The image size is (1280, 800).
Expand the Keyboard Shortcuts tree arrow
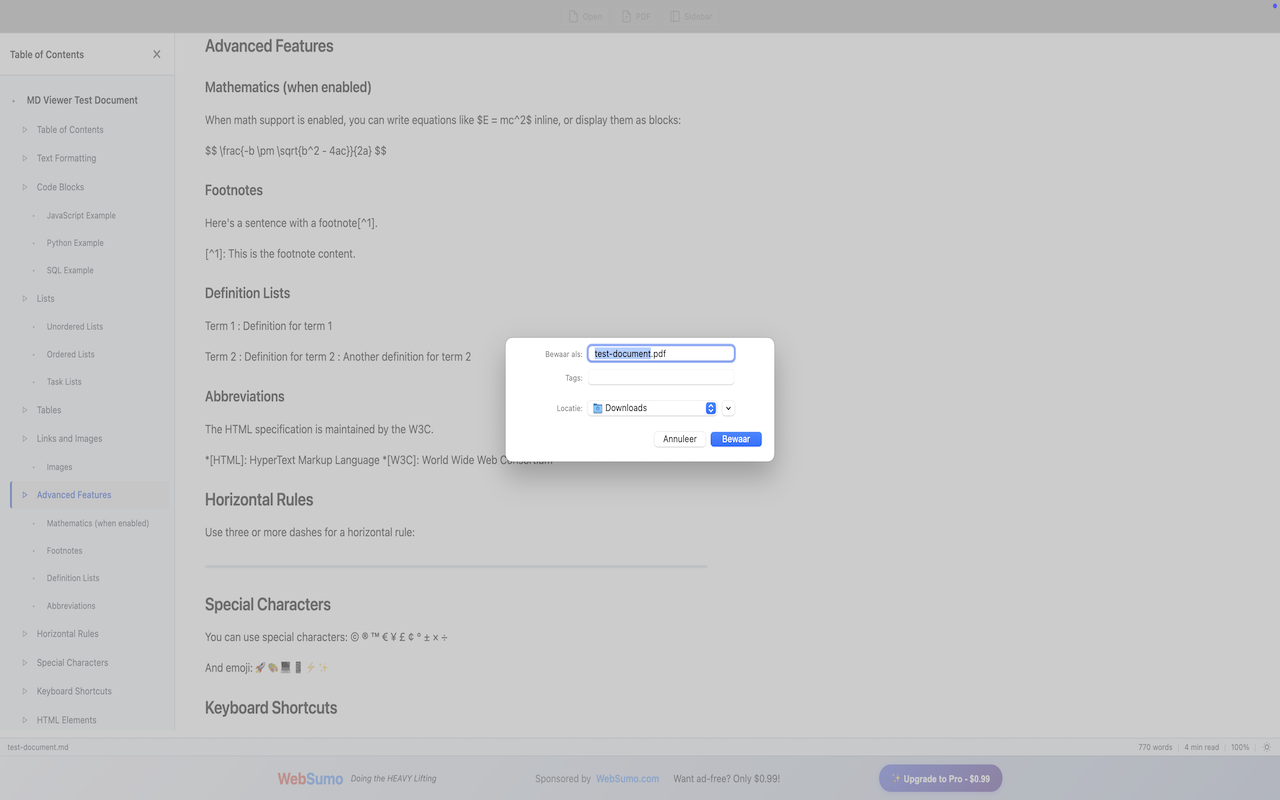(x=25, y=691)
